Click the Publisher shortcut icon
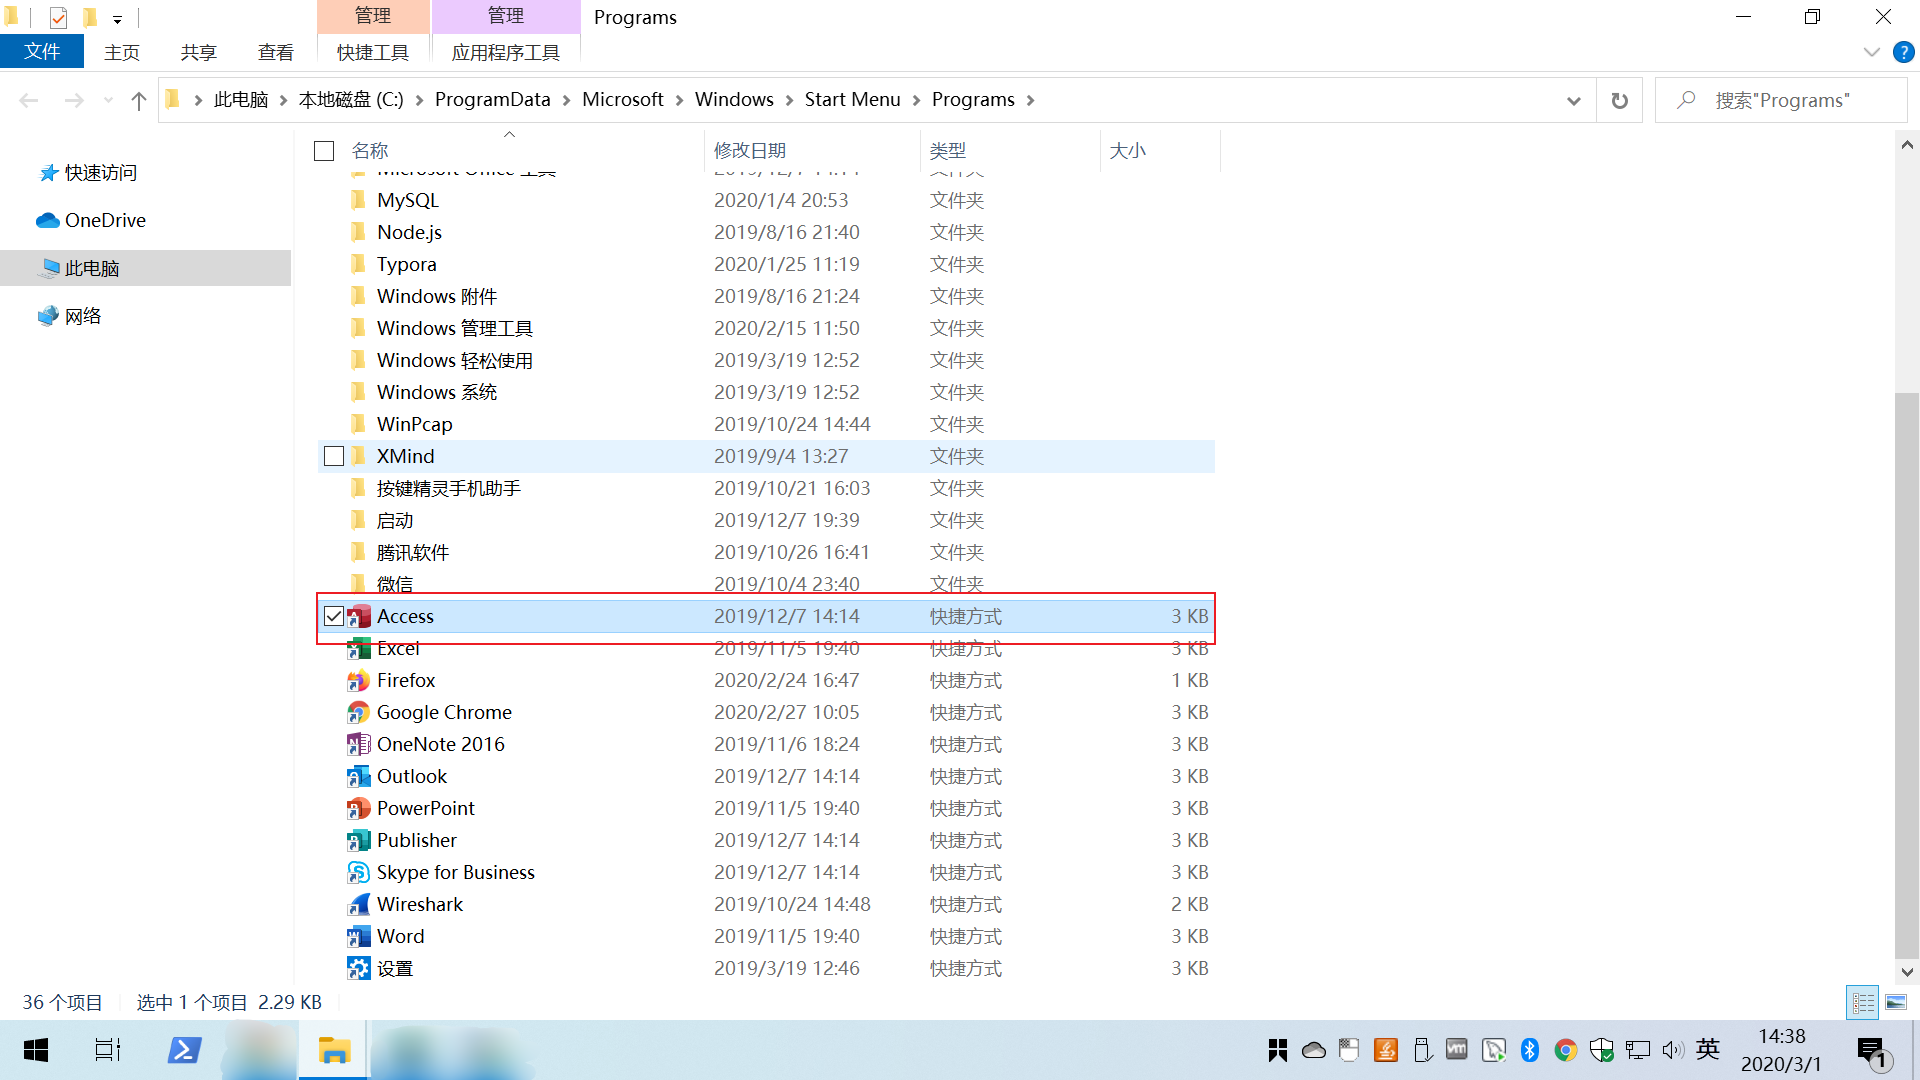 (x=359, y=841)
